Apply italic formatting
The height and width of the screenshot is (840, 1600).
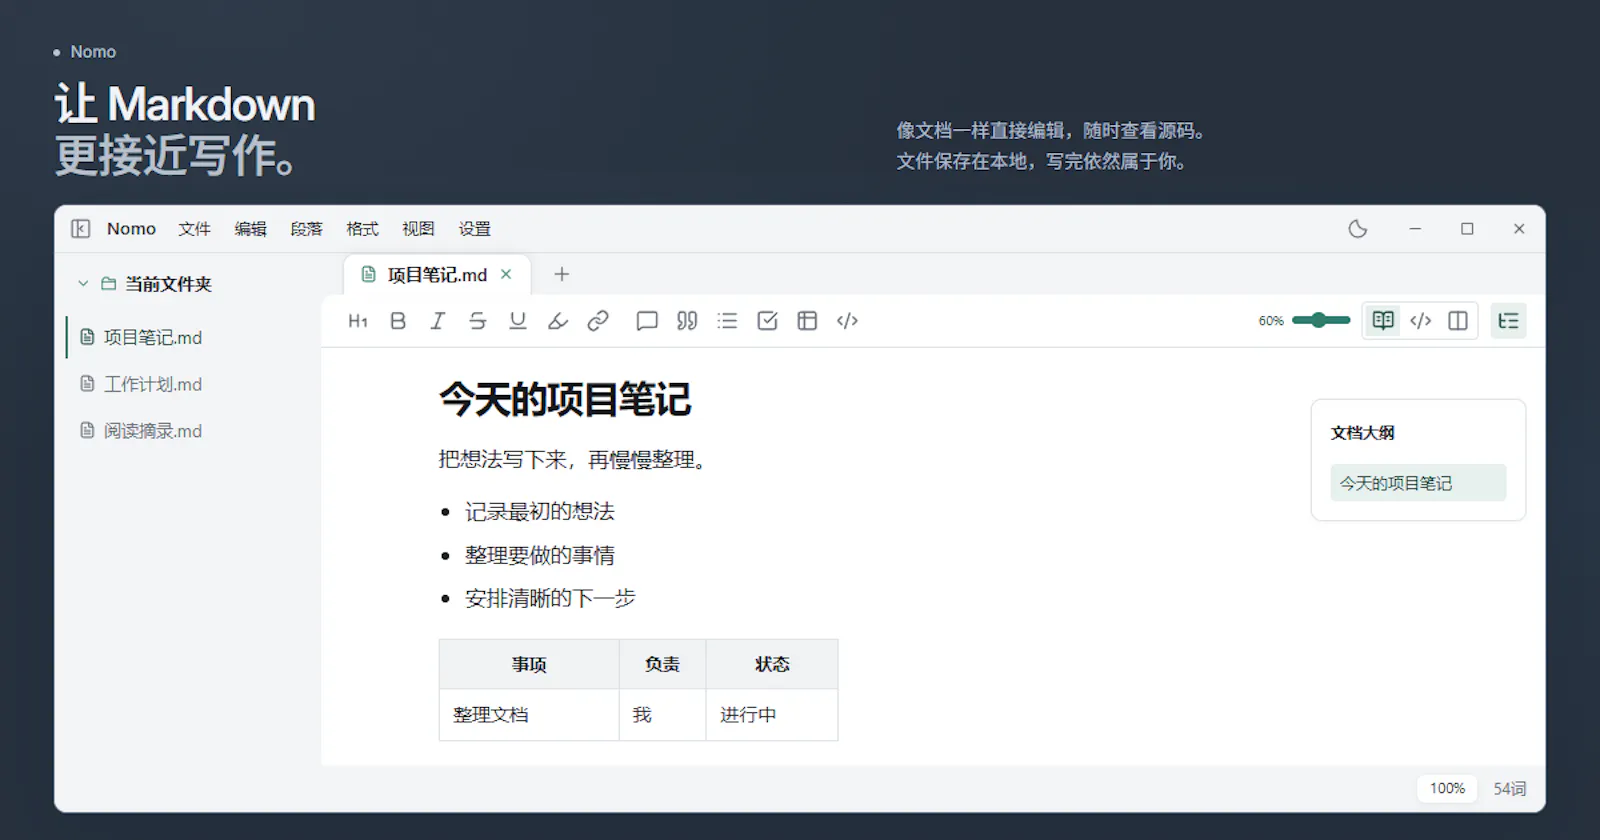[x=438, y=321]
